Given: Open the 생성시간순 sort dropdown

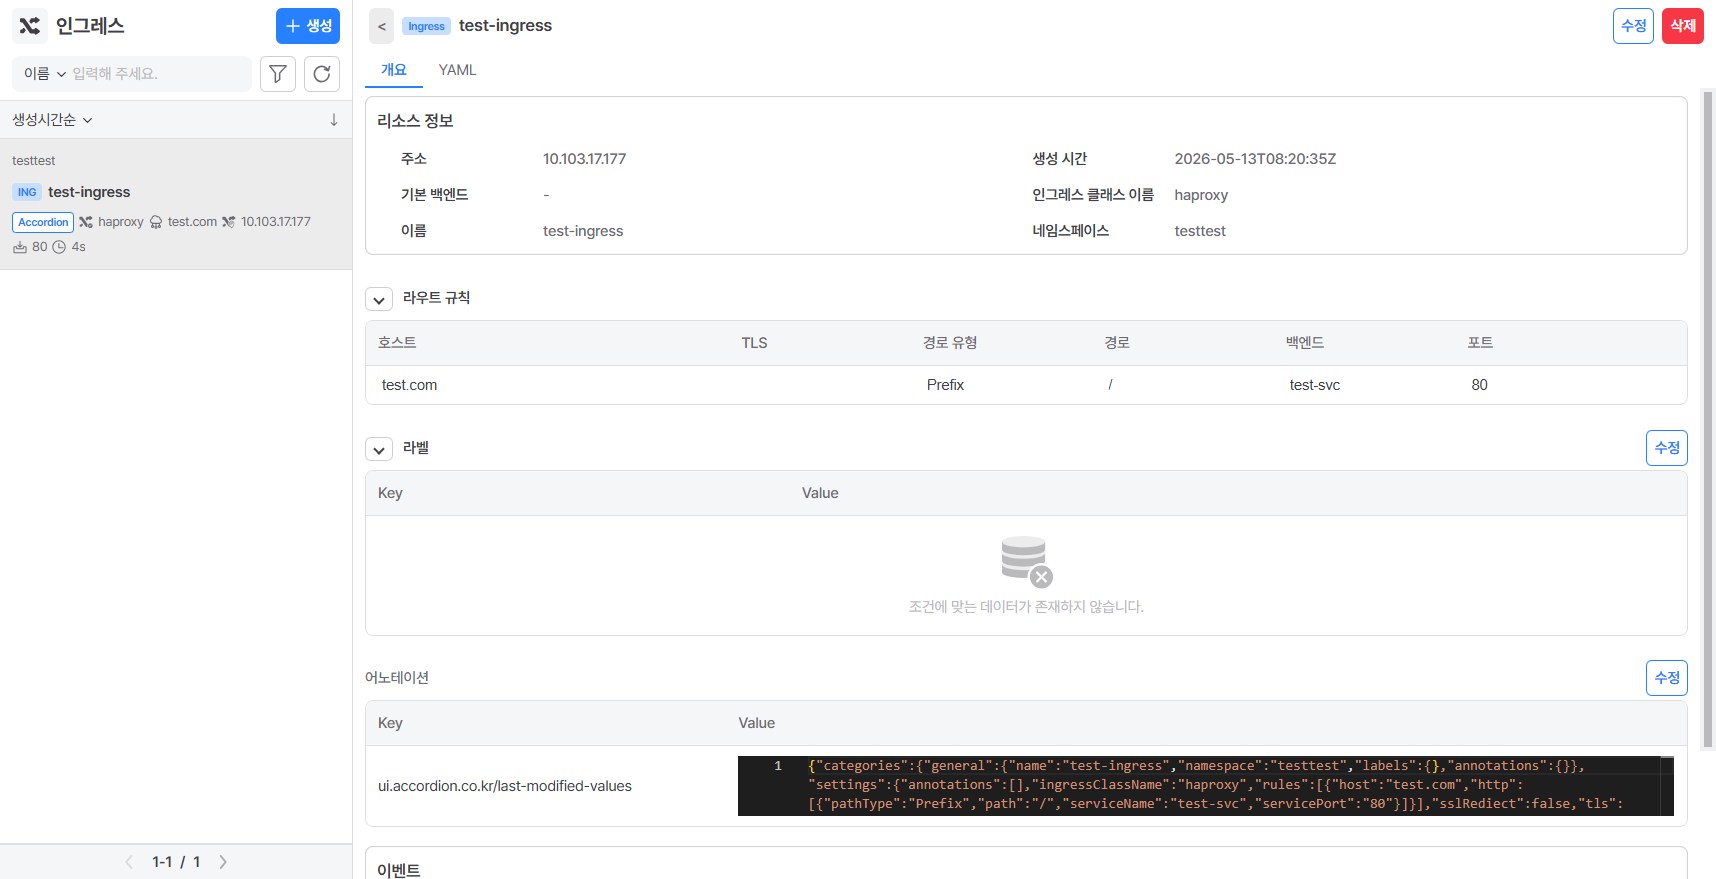Looking at the screenshot, I should 52,120.
